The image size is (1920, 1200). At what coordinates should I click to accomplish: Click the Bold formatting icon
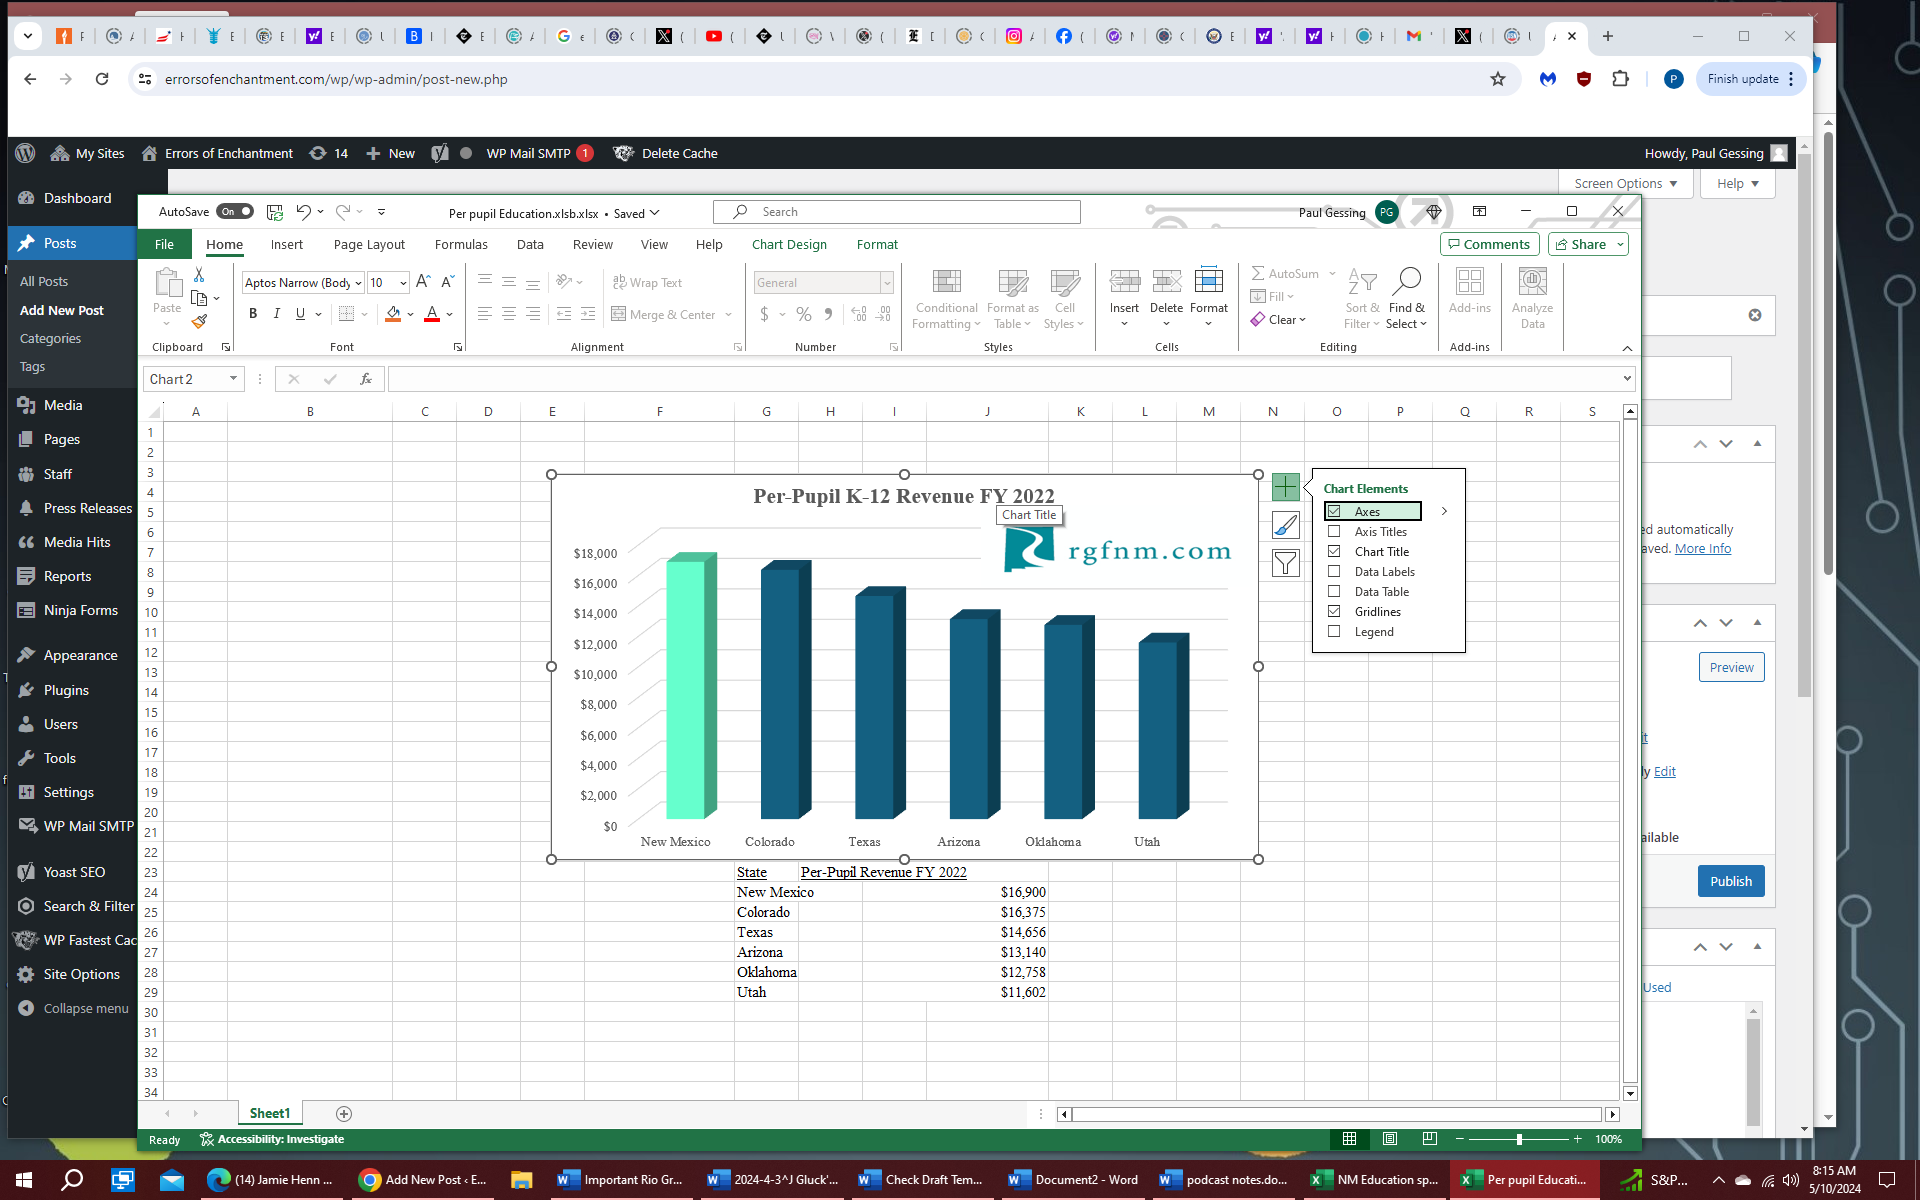[x=253, y=314]
